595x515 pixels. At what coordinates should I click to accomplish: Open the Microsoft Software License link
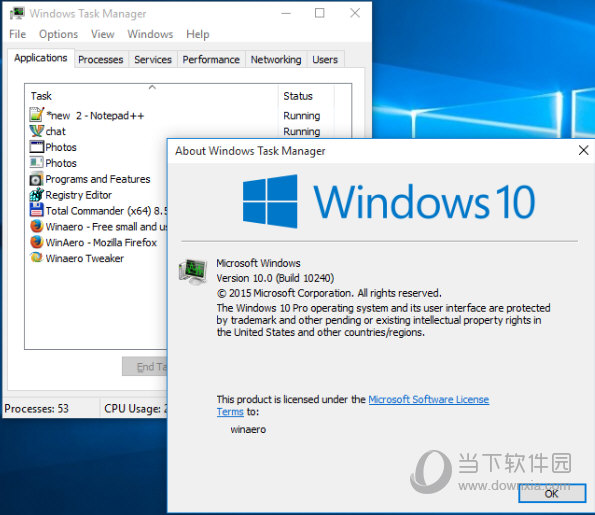(429, 399)
